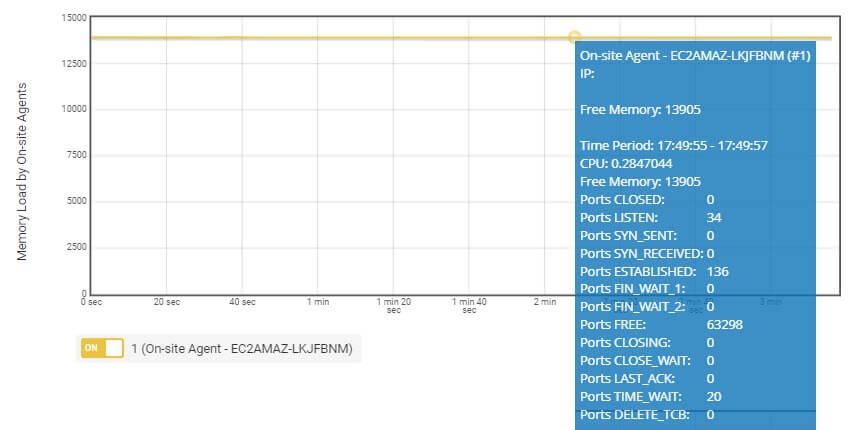Screen dimensions: 848x430
Task: Click the "Ports LISTEN: 34" tooltip row
Action: (651, 217)
